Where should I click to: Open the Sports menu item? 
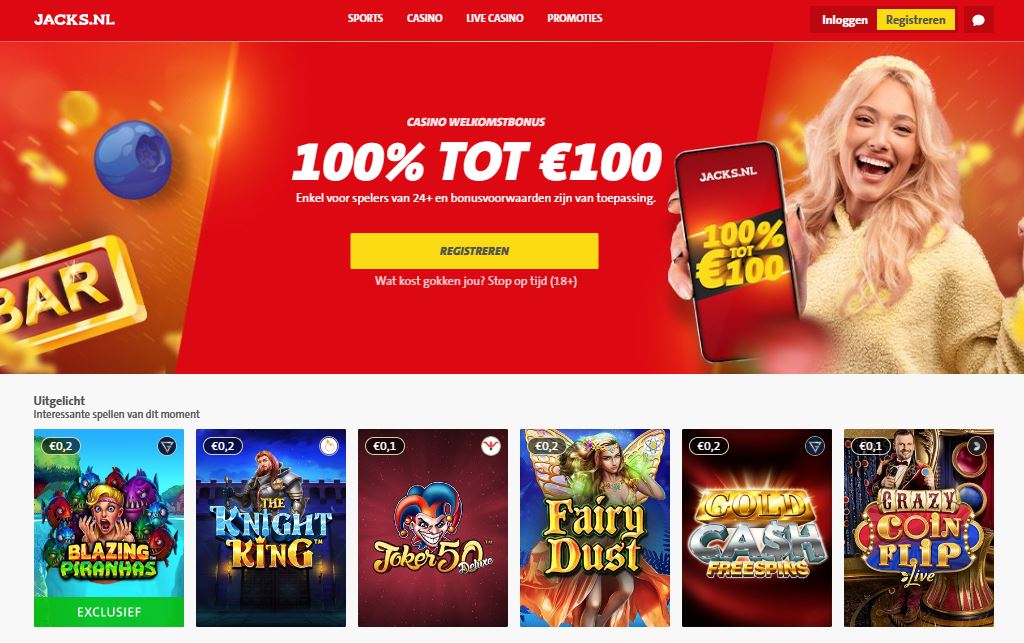coord(365,18)
